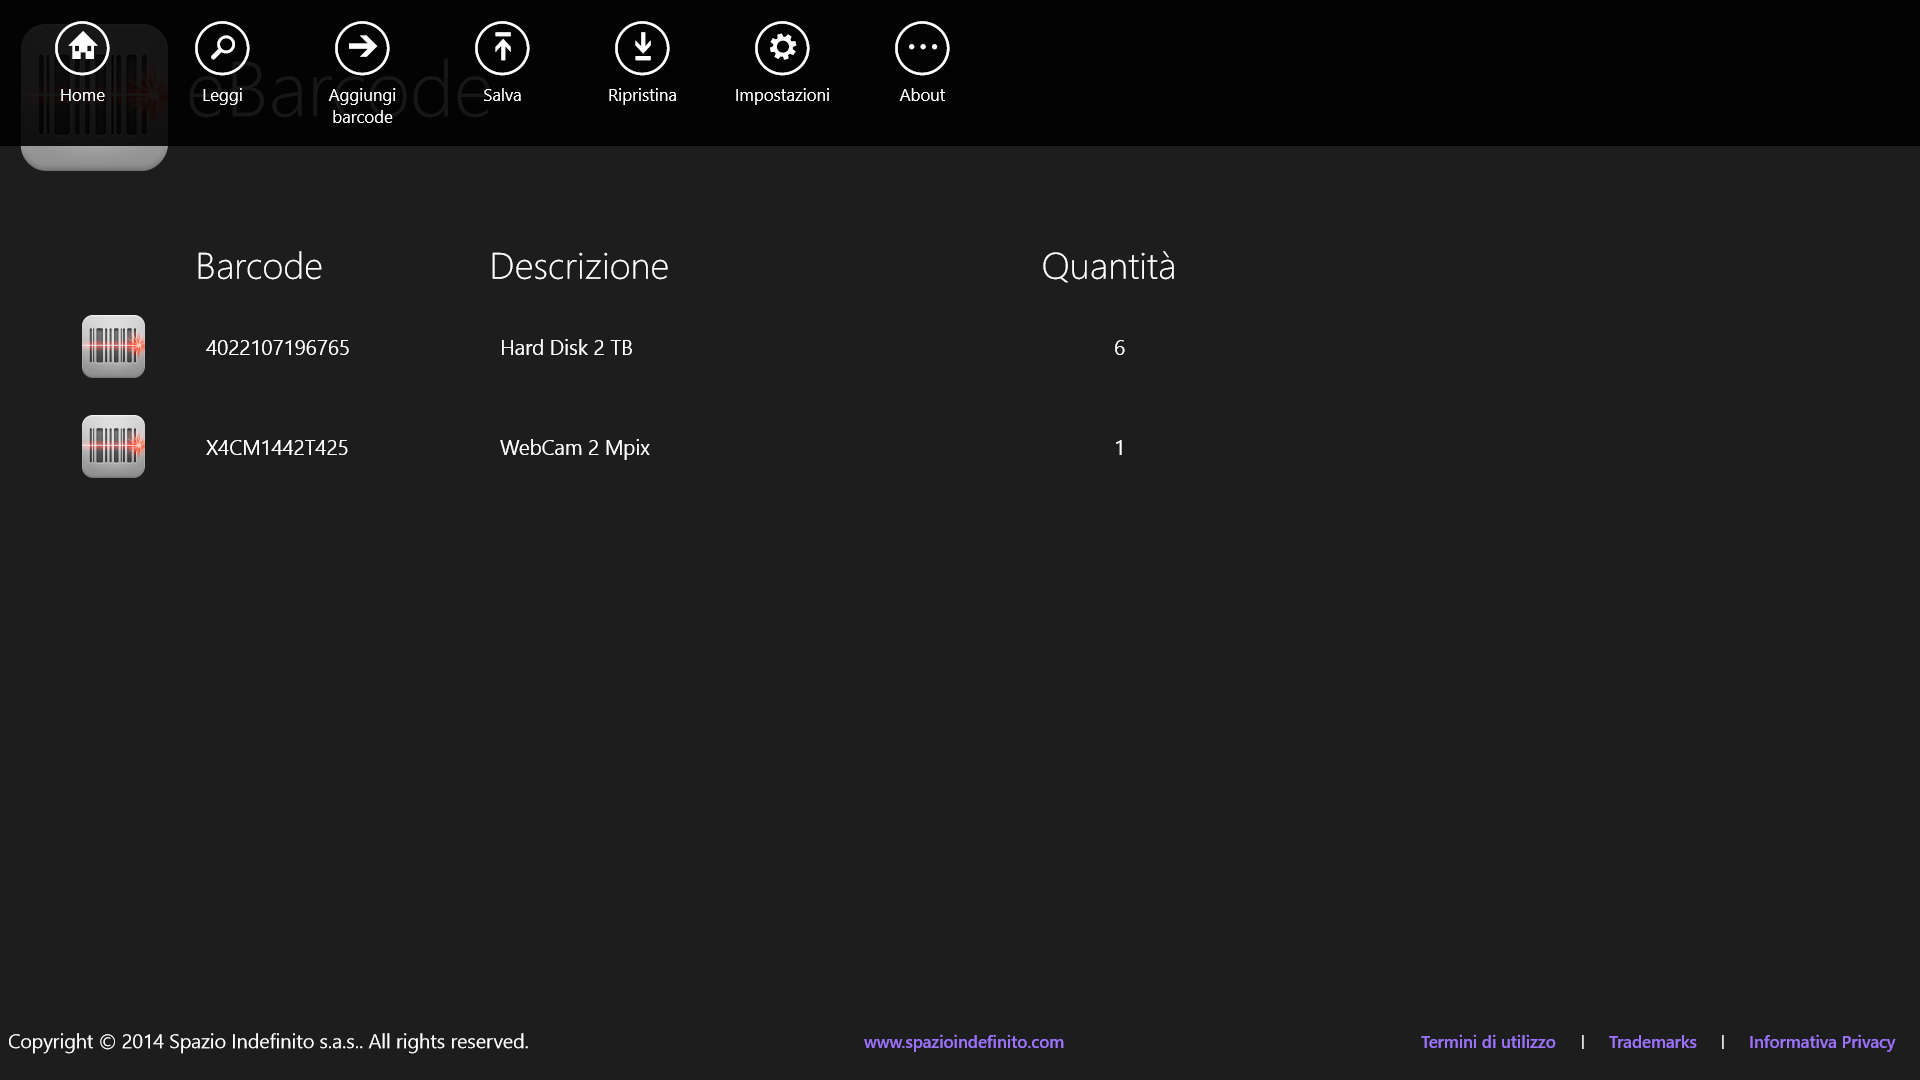Screen dimensions: 1920x1080
Task: Open www.spazioindefinito.com link
Action: click(964, 1042)
